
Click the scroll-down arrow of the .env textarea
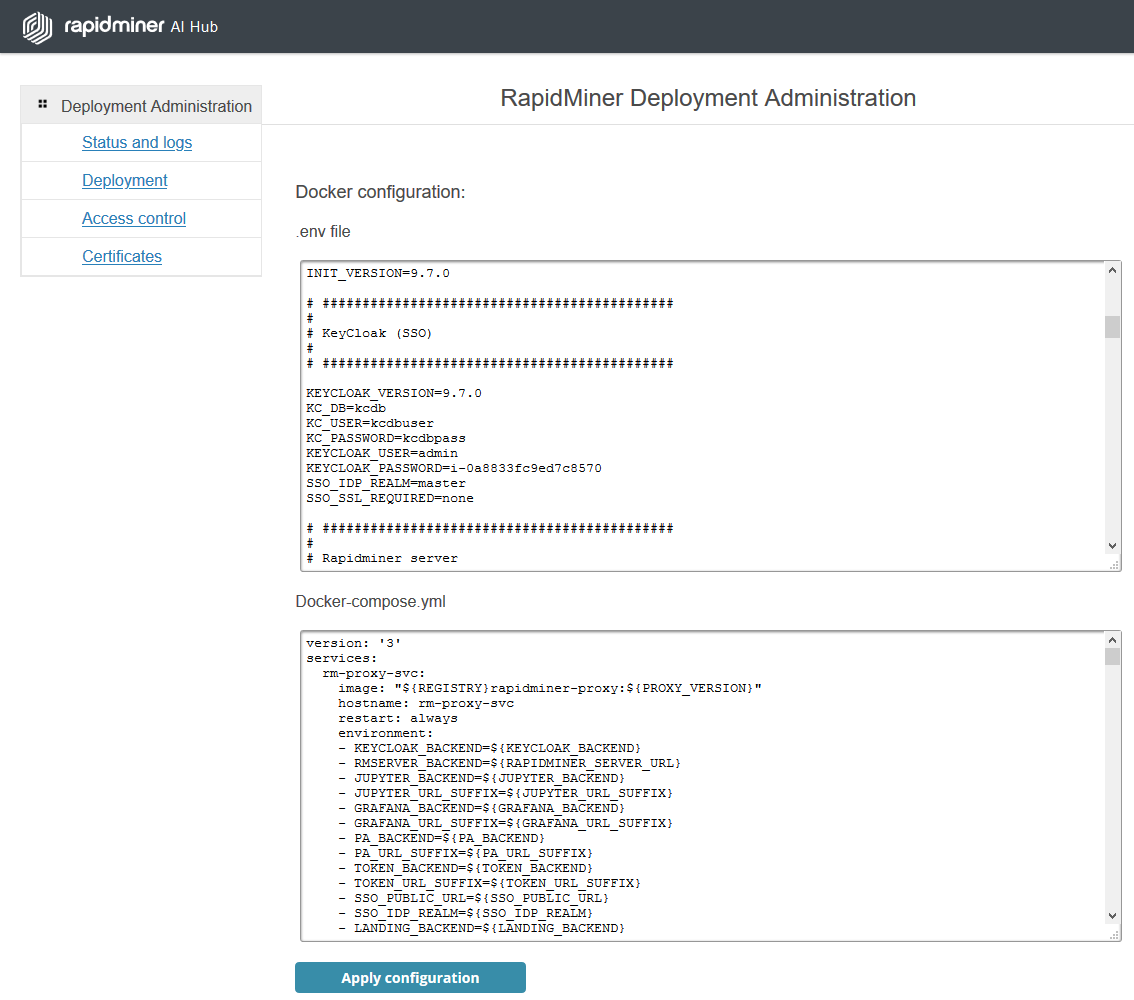[1112, 546]
